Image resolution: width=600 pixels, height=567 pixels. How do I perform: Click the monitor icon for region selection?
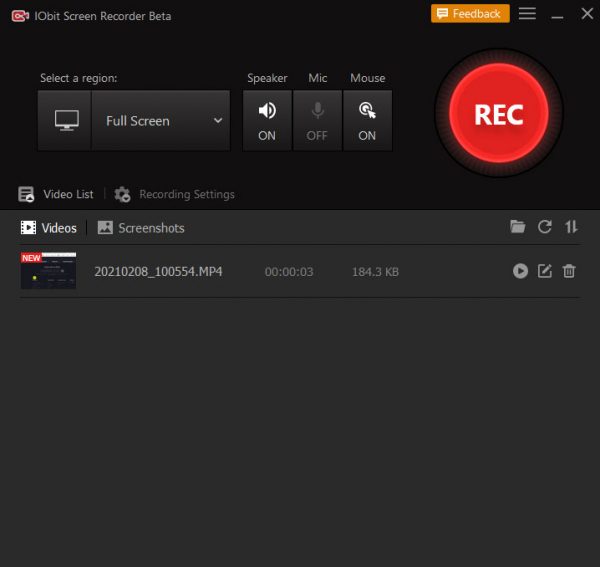tap(66, 121)
